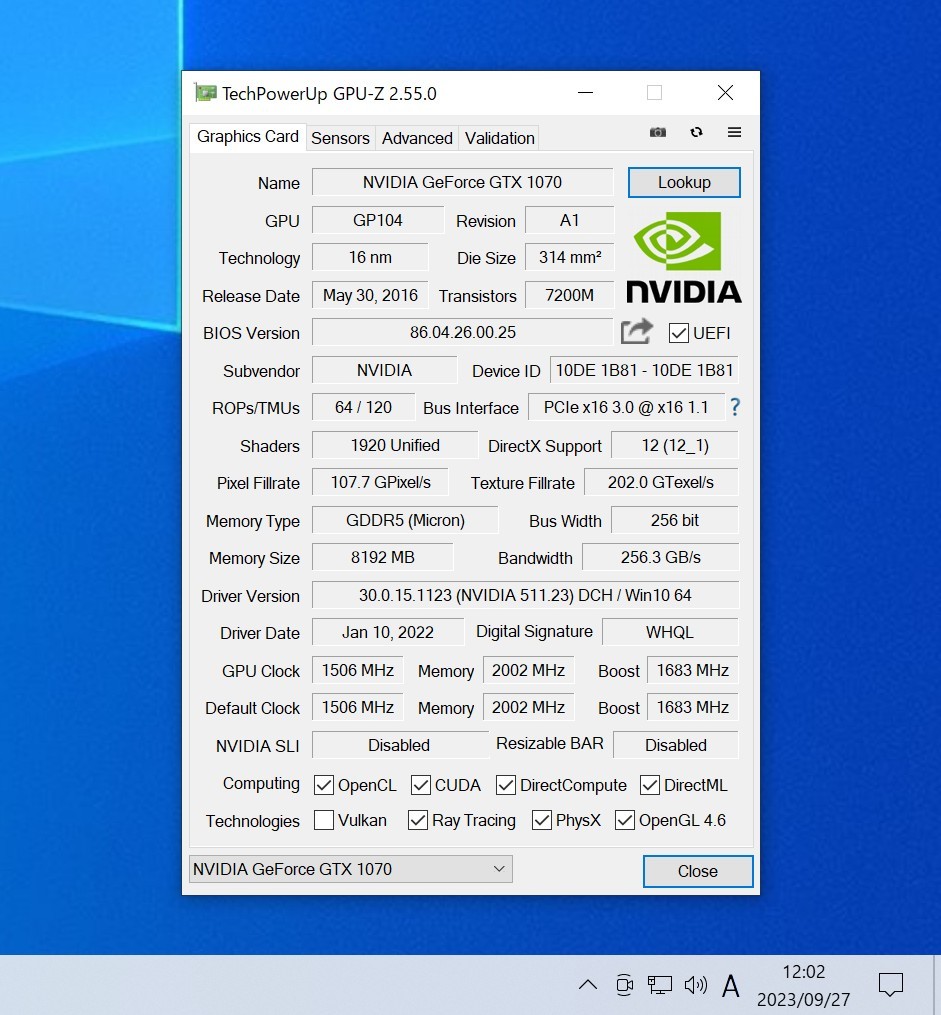941x1015 pixels.
Task: Toggle the OpenCL checkbox
Action: (x=324, y=785)
